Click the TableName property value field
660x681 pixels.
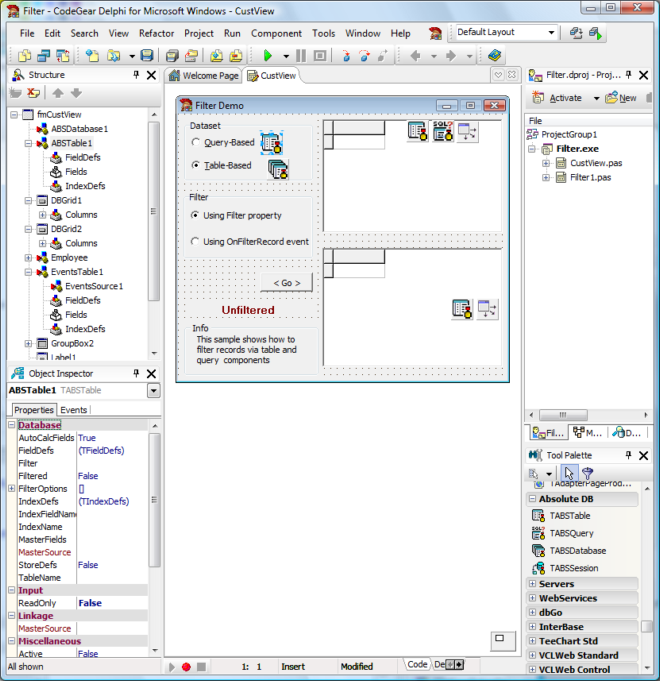pos(112,577)
